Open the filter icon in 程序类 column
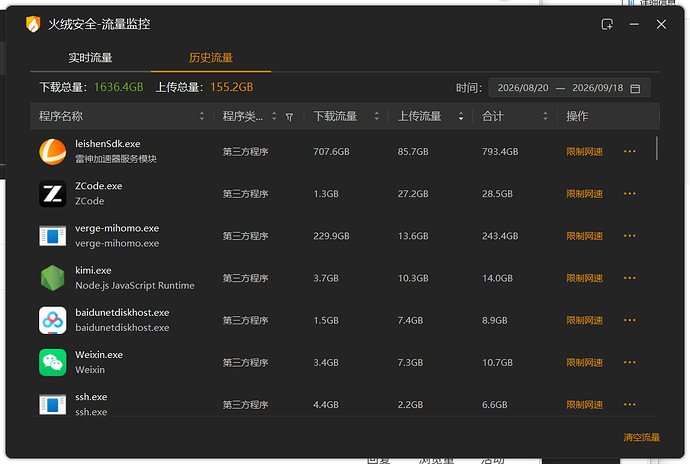The image size is (690, 464). tap(289, 117)
